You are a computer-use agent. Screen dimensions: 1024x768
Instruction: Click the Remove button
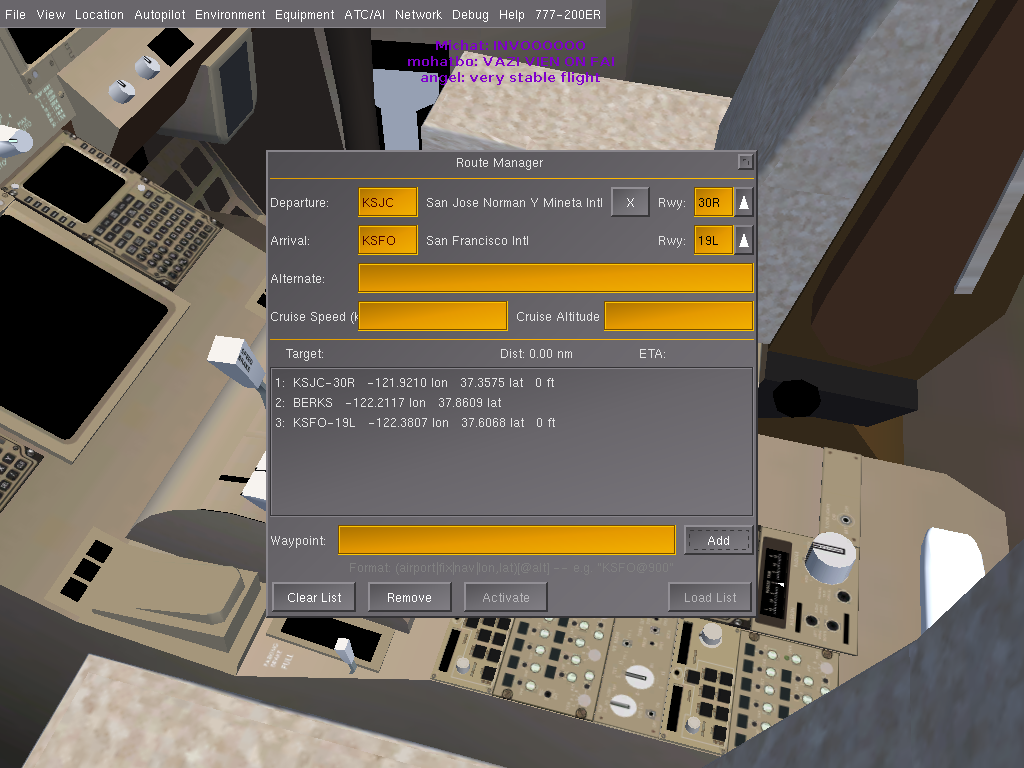(409, 597)
